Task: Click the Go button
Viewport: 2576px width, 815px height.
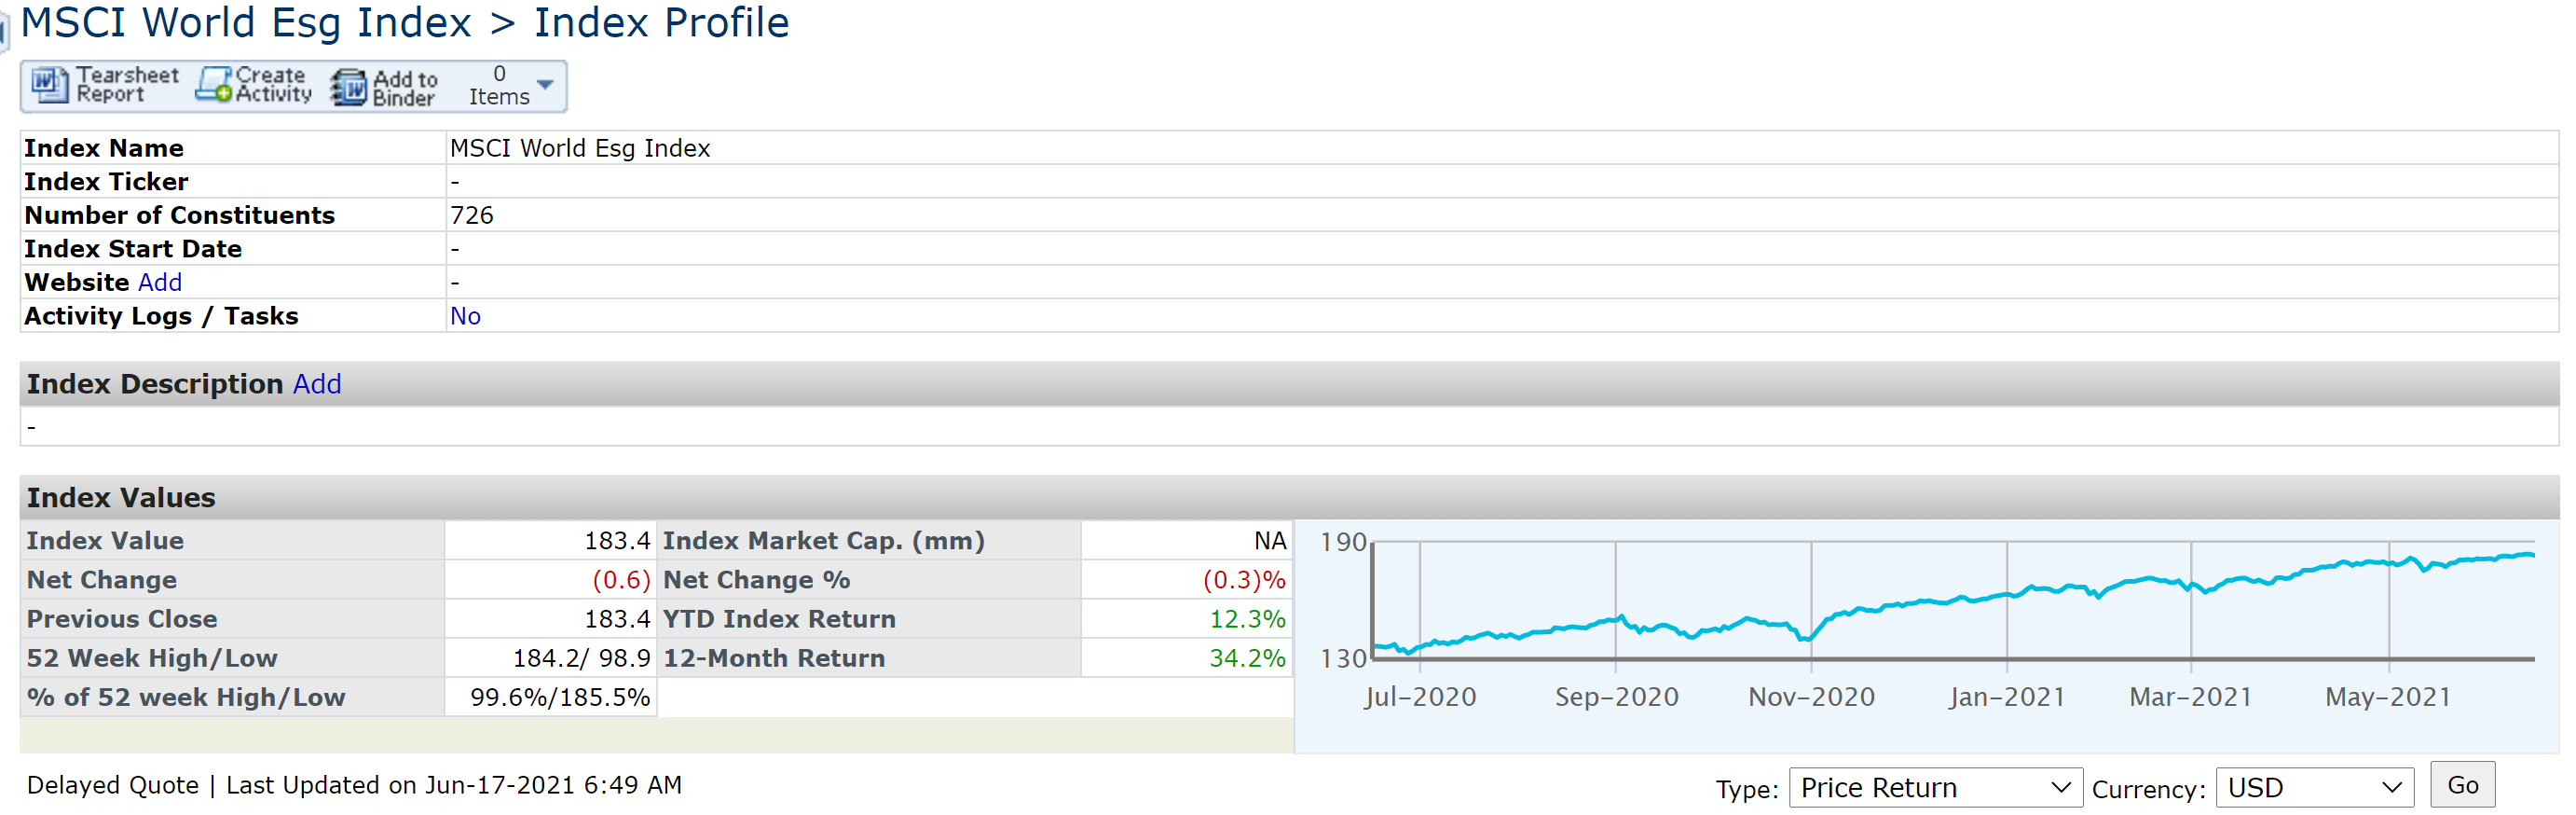Action: [2462, 785]
